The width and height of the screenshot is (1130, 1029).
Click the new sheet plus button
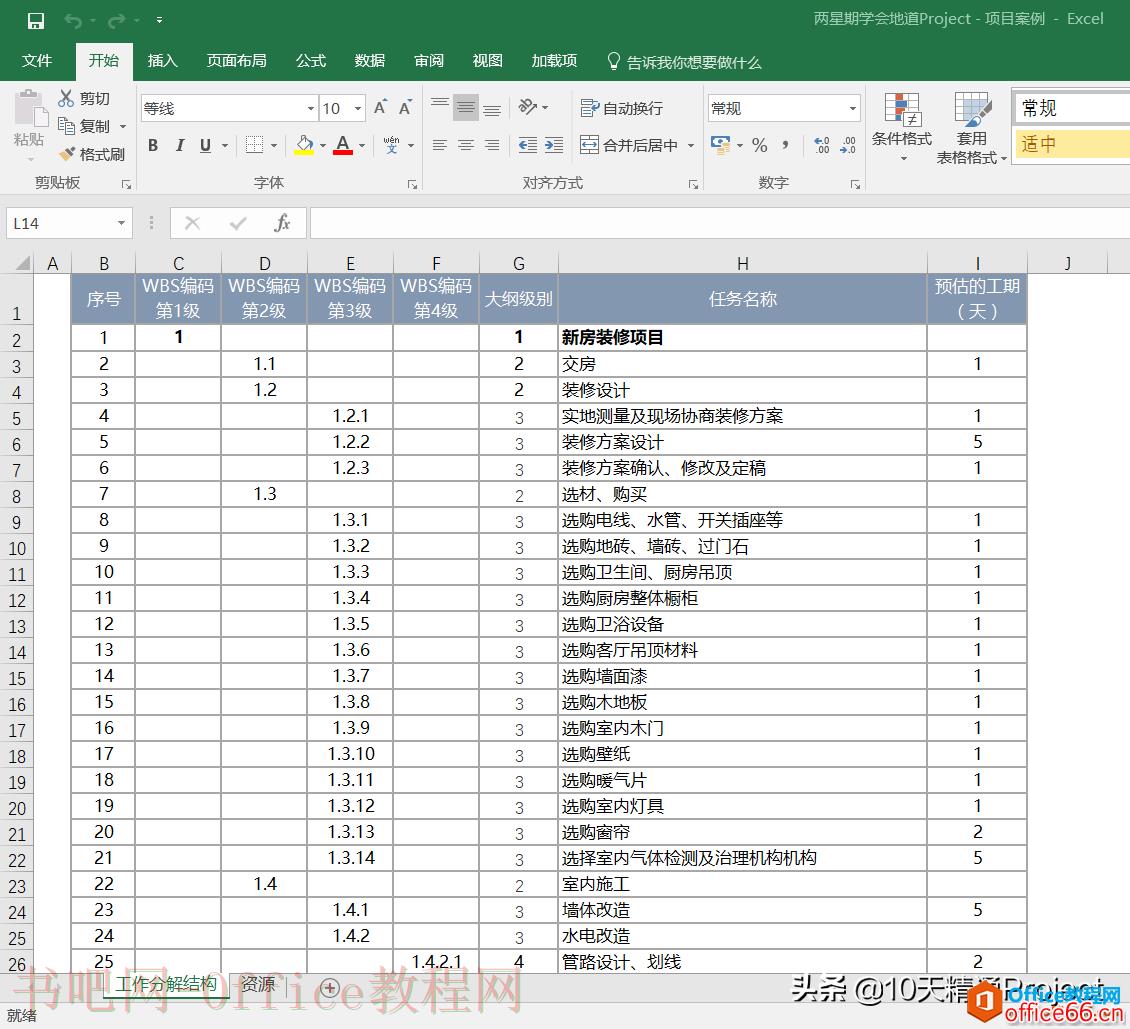point(330,987)
